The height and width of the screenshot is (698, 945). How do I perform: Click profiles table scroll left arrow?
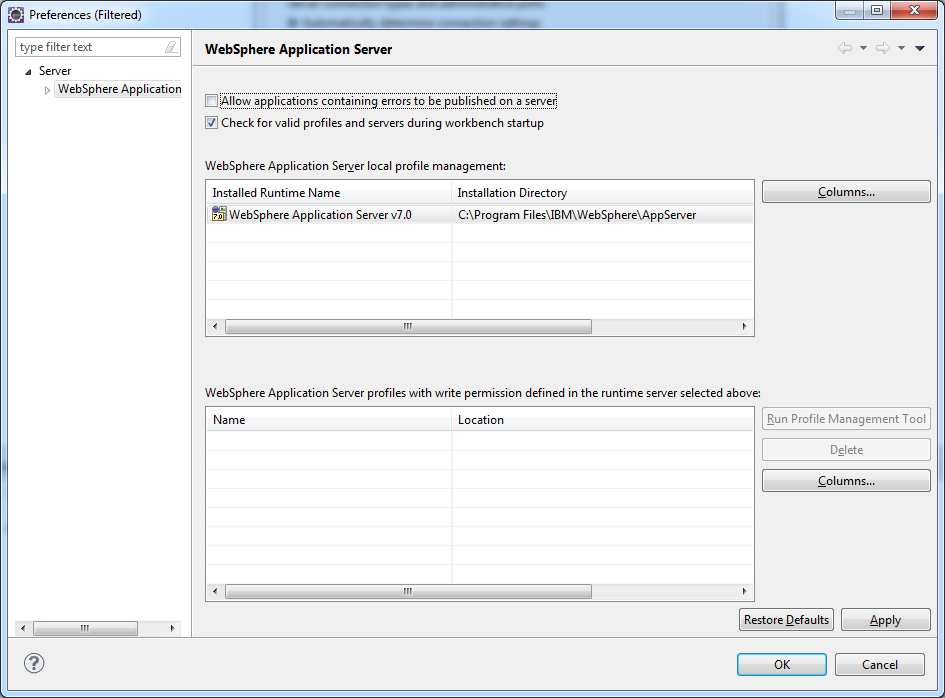(x=215, y=591)
